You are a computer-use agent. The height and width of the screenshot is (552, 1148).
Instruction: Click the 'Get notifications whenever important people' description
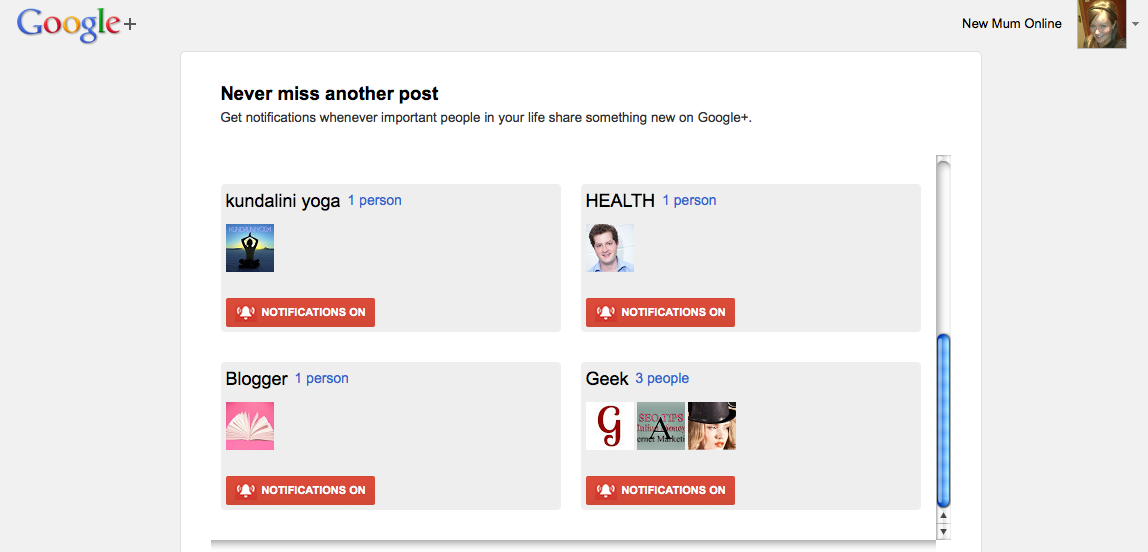(486, 118)
